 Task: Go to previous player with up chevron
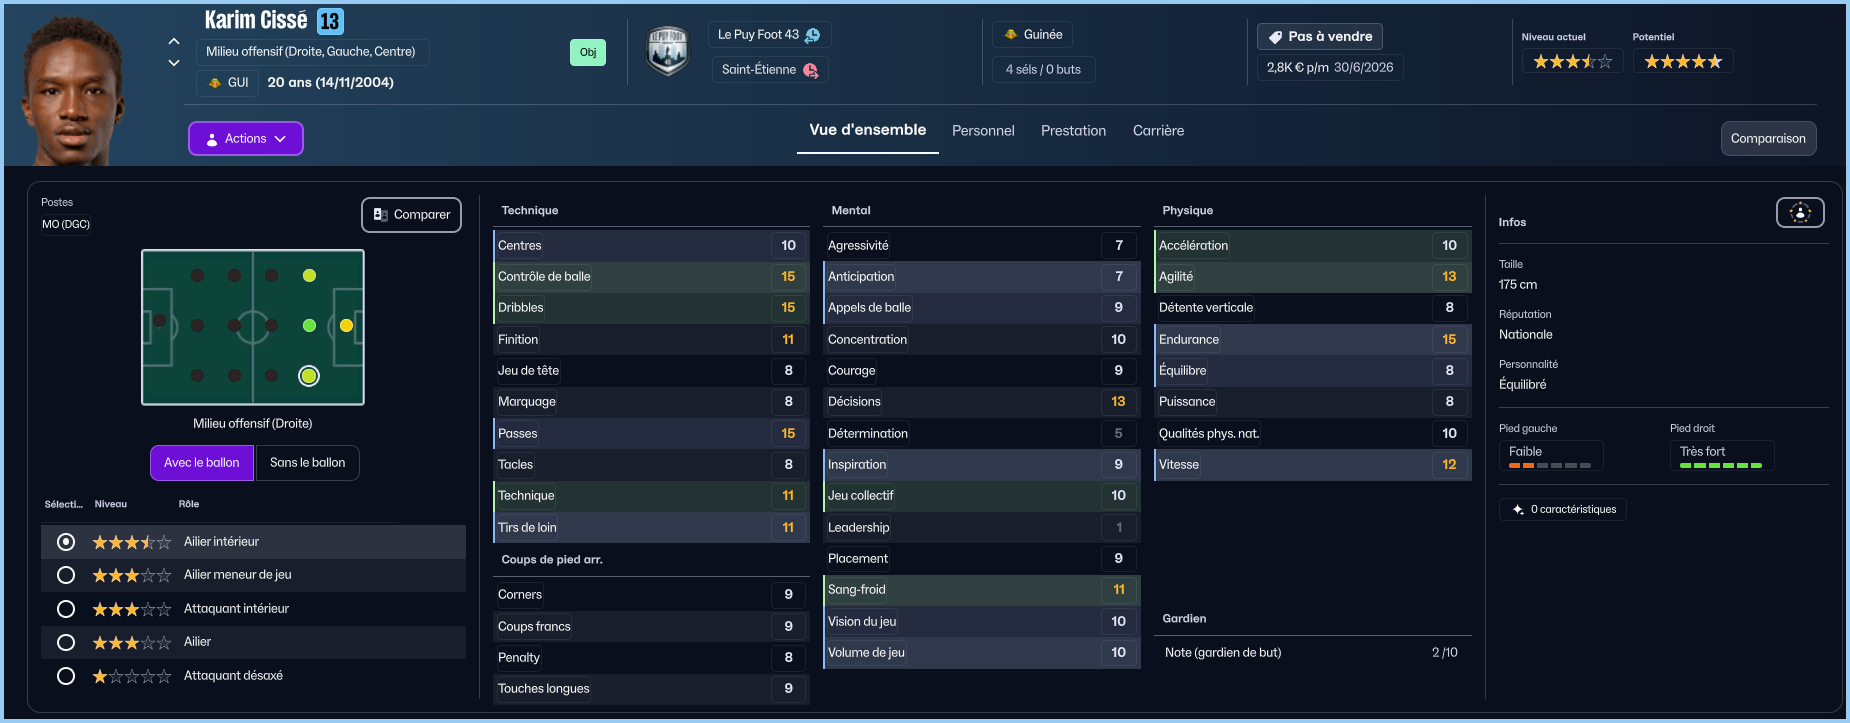click(174, 41)
